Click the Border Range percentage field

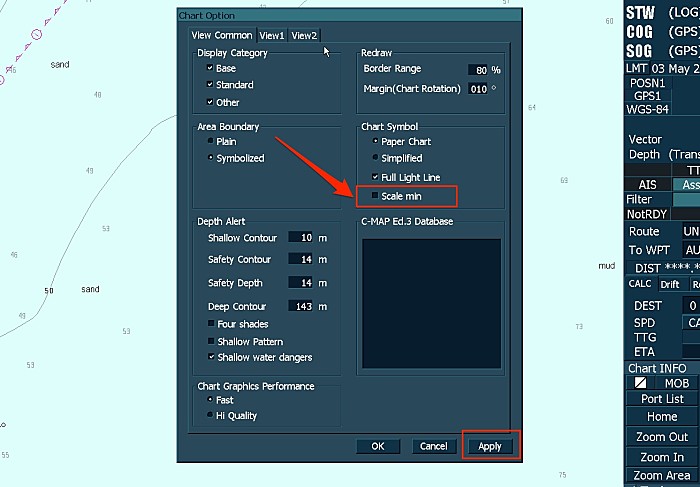tap(477, 70)
